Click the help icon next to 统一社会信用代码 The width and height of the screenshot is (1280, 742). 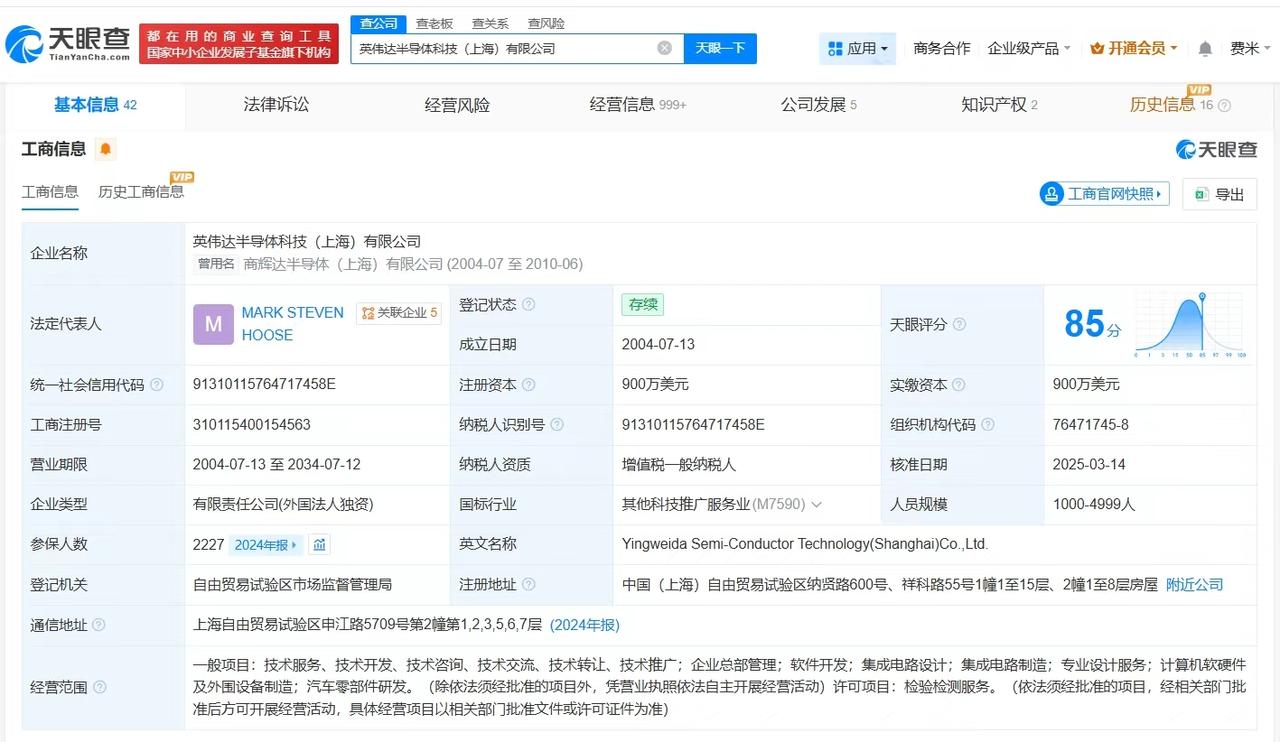(156, 384)
